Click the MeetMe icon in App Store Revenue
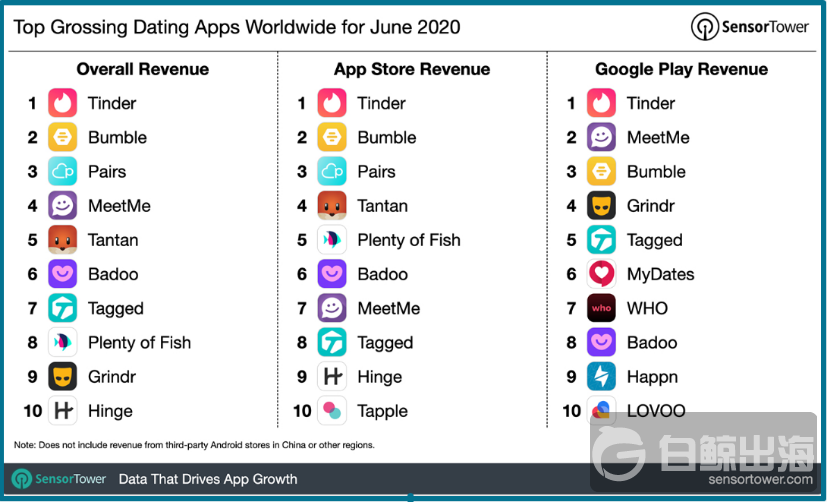 point(332,308)
